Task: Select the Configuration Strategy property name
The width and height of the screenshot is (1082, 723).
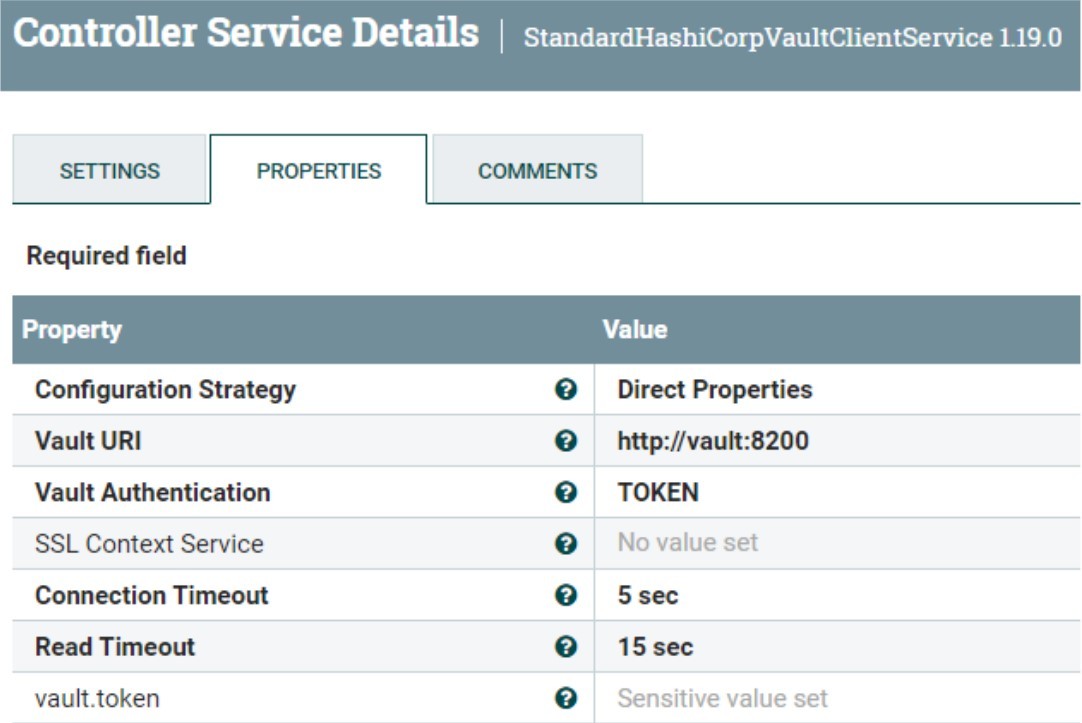Action: click(x=166, y=390)
